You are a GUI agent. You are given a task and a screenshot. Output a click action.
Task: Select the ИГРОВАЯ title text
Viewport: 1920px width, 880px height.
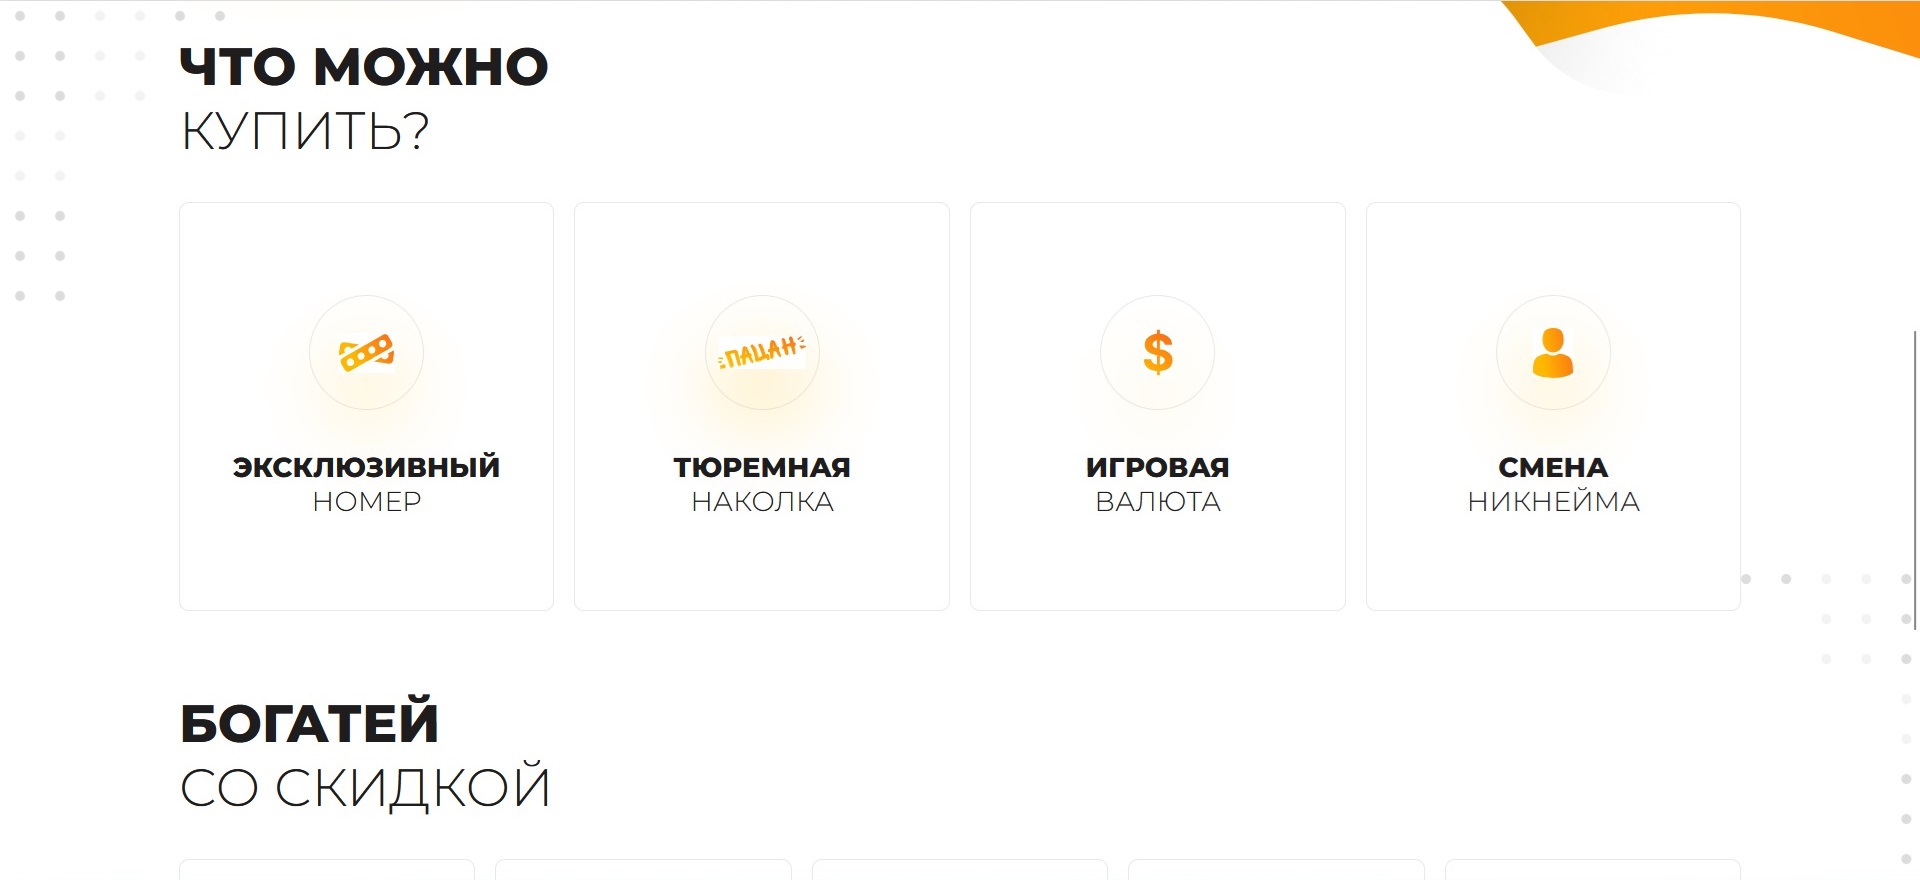point(1158,467)
